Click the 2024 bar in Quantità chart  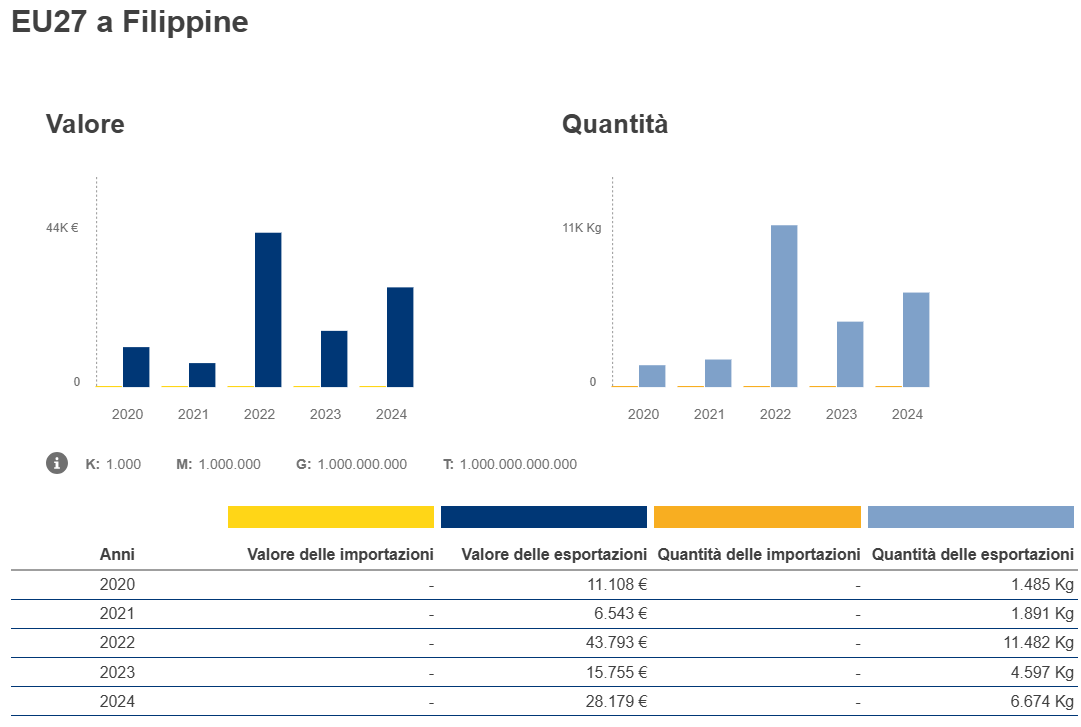tap(916, 340)
